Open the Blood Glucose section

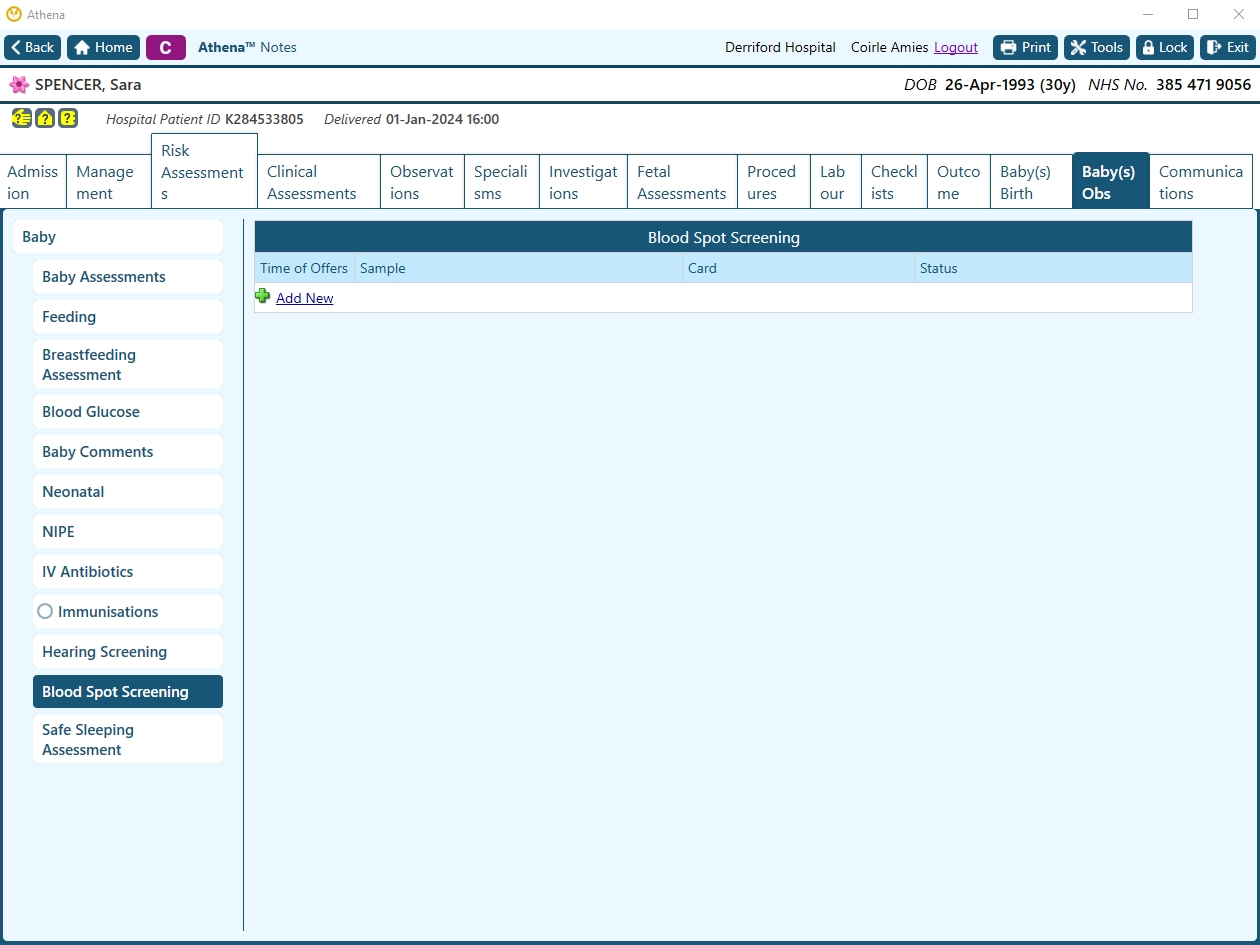[128, 412]
